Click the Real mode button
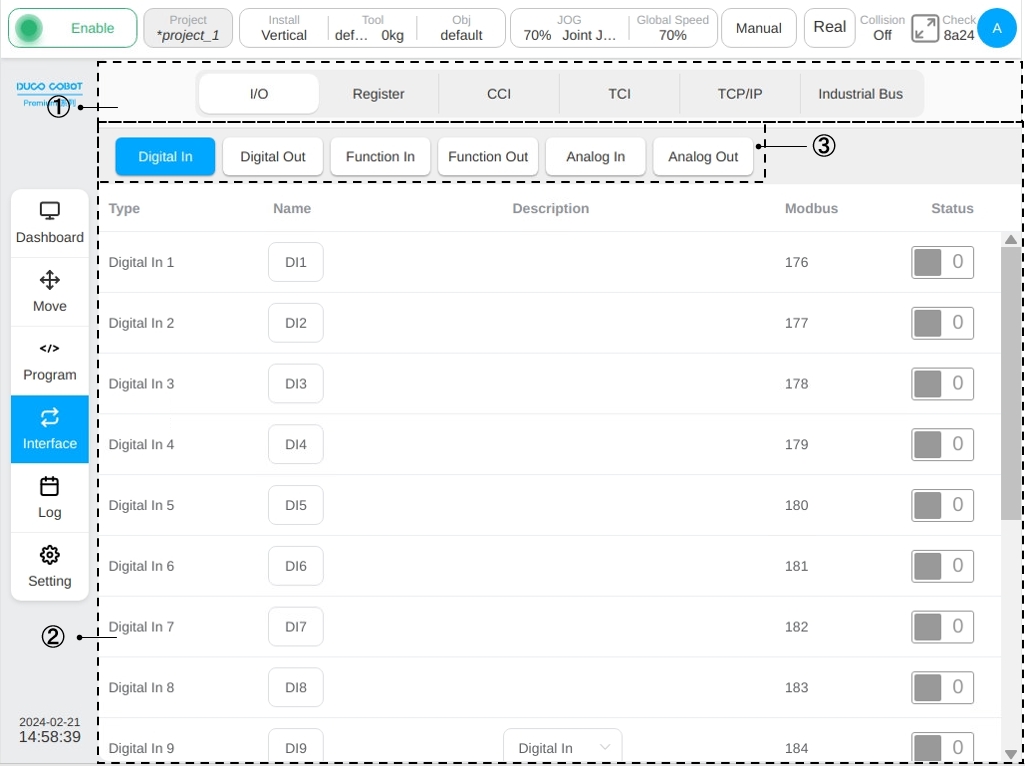This screenshot has height=766, width=1025. coord(830,28)
